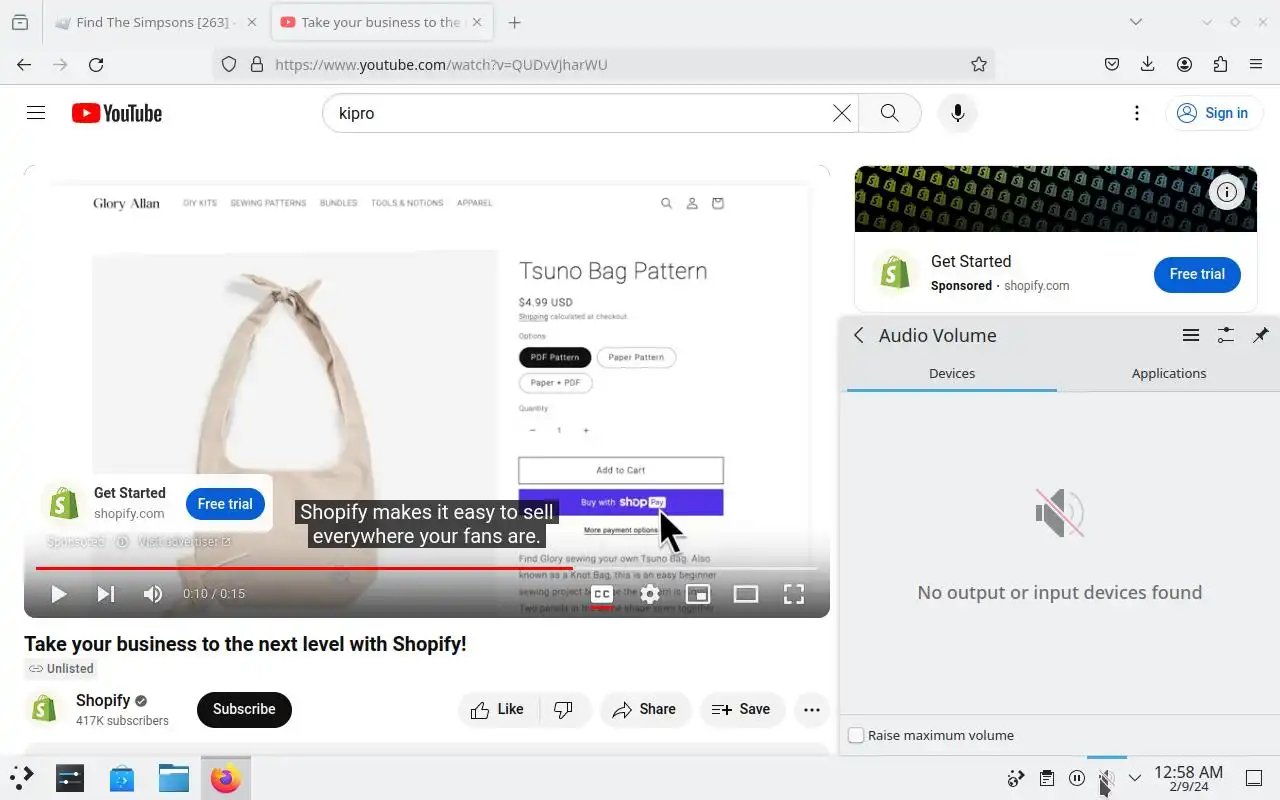Subscribe to the Shopify channel

pos(244,709)
